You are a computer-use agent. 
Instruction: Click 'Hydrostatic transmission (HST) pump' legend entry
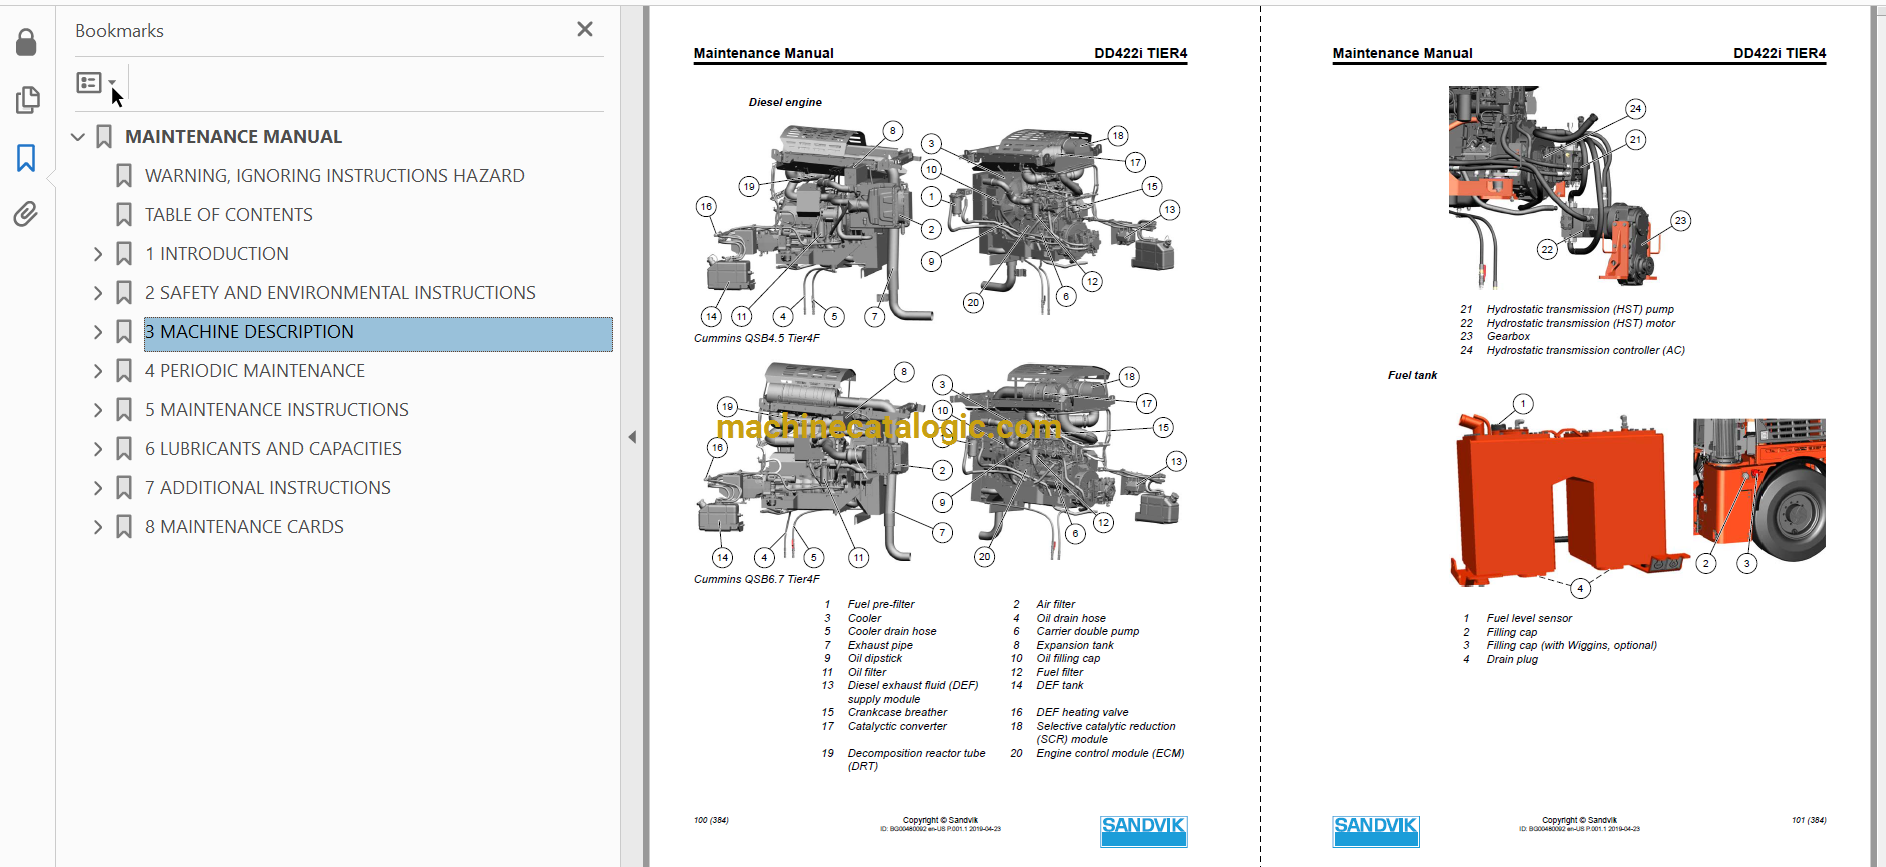point(1580,309)
